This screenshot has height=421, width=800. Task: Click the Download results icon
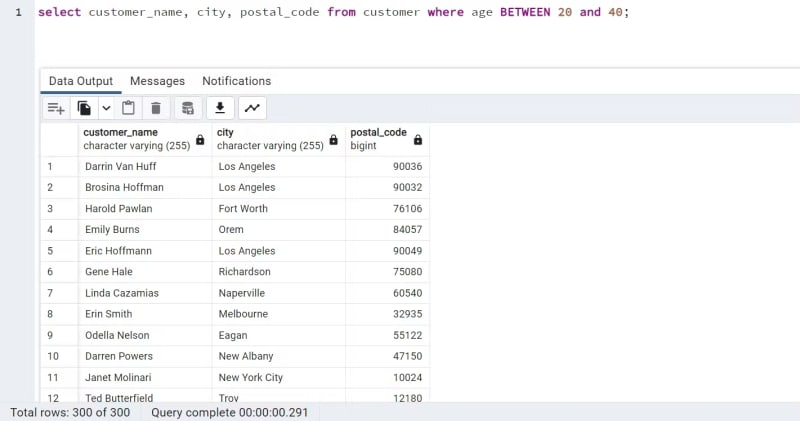tap(220, 108)
